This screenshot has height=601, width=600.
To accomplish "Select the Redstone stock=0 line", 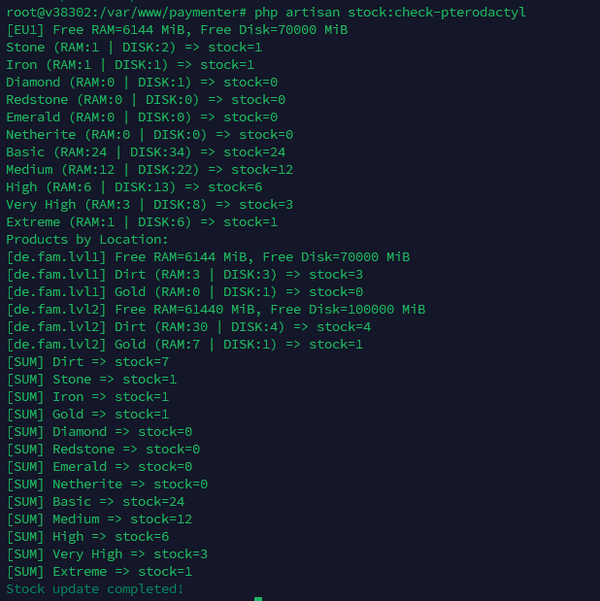I will [146, 100].
